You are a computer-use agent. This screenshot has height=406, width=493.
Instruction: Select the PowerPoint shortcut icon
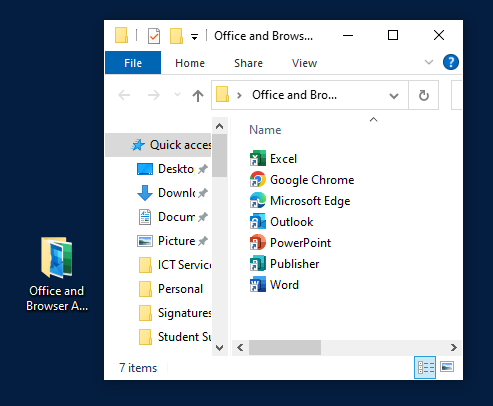258,242
